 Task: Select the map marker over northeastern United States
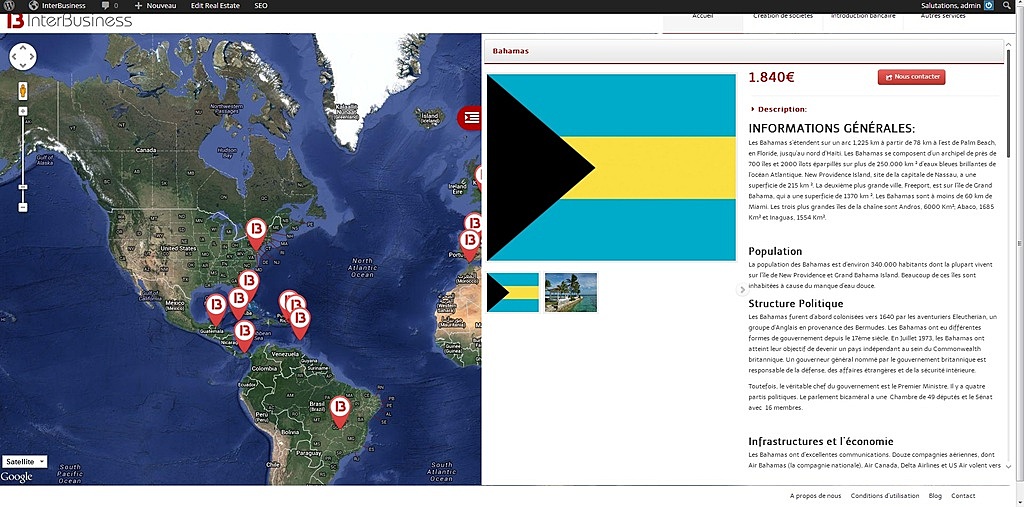[x=256, y=233]
